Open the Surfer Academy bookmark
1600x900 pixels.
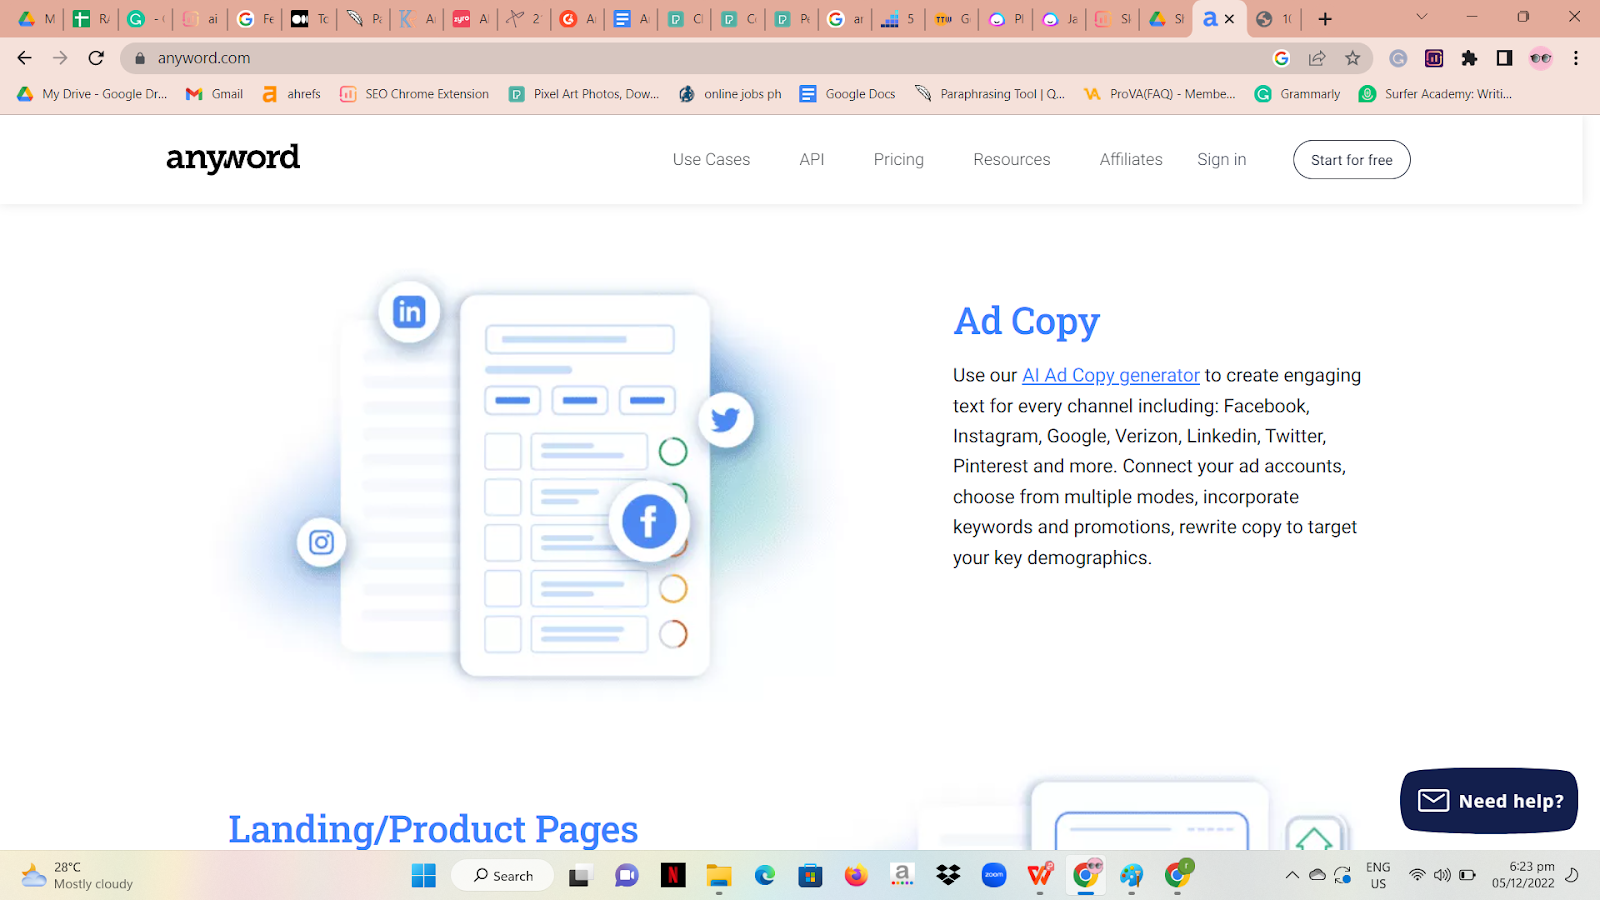[x=1435, y=94]
